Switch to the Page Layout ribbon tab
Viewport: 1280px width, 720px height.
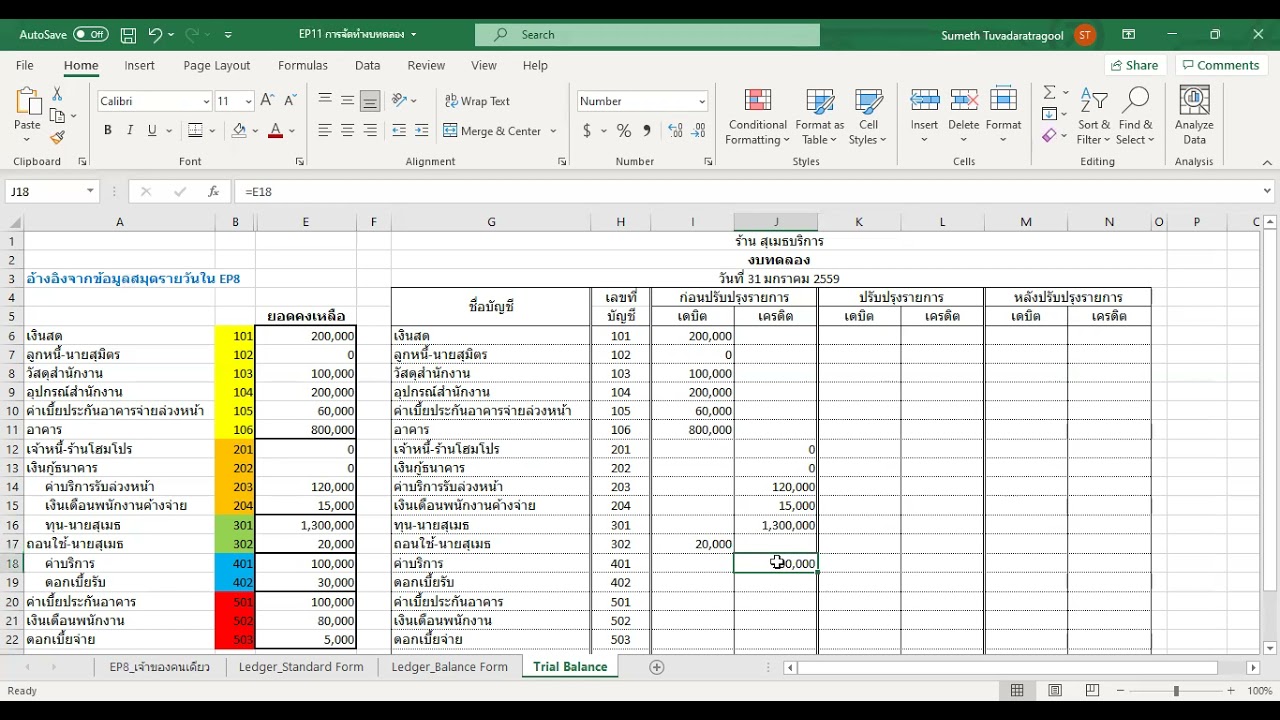tap(217, 65)
